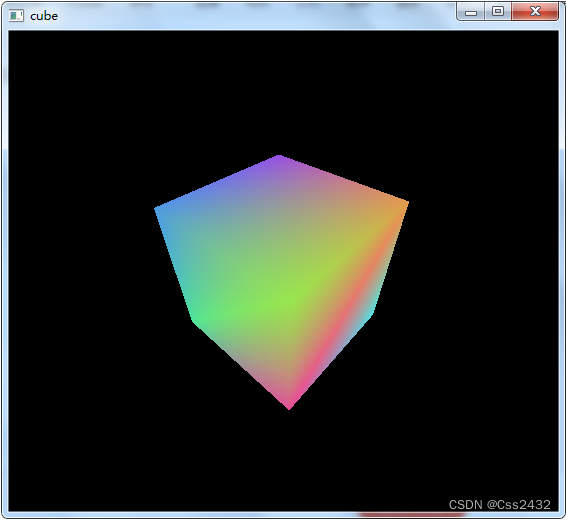Maximize the cube window
The width and height of the screenshot is (567, 520).
pos(498,12)
